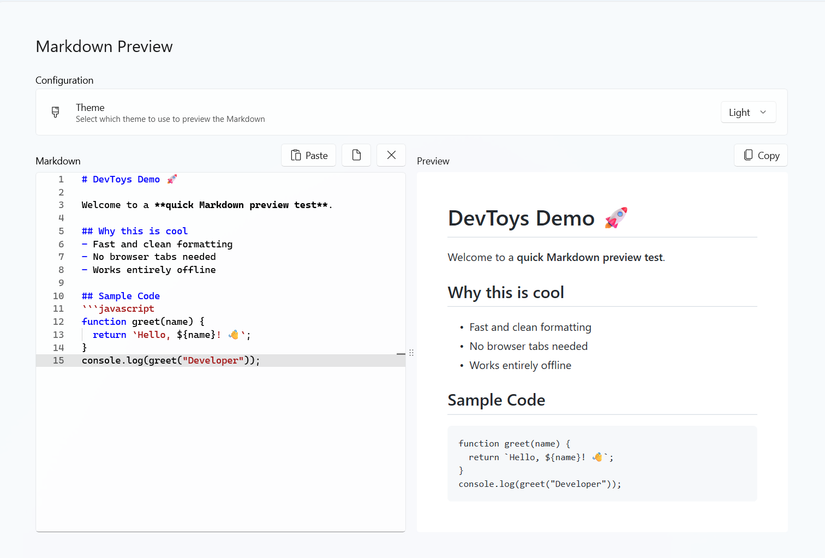Click "Welcome to a quick Markdown preview test." in preview
The width and height of the screenshot is (825, 558).
(x=556, y=257)
